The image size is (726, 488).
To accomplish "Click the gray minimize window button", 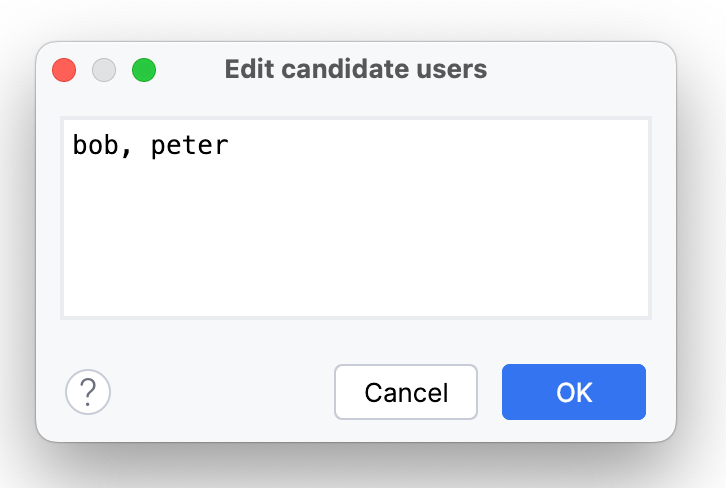I will tap(104, 70).
